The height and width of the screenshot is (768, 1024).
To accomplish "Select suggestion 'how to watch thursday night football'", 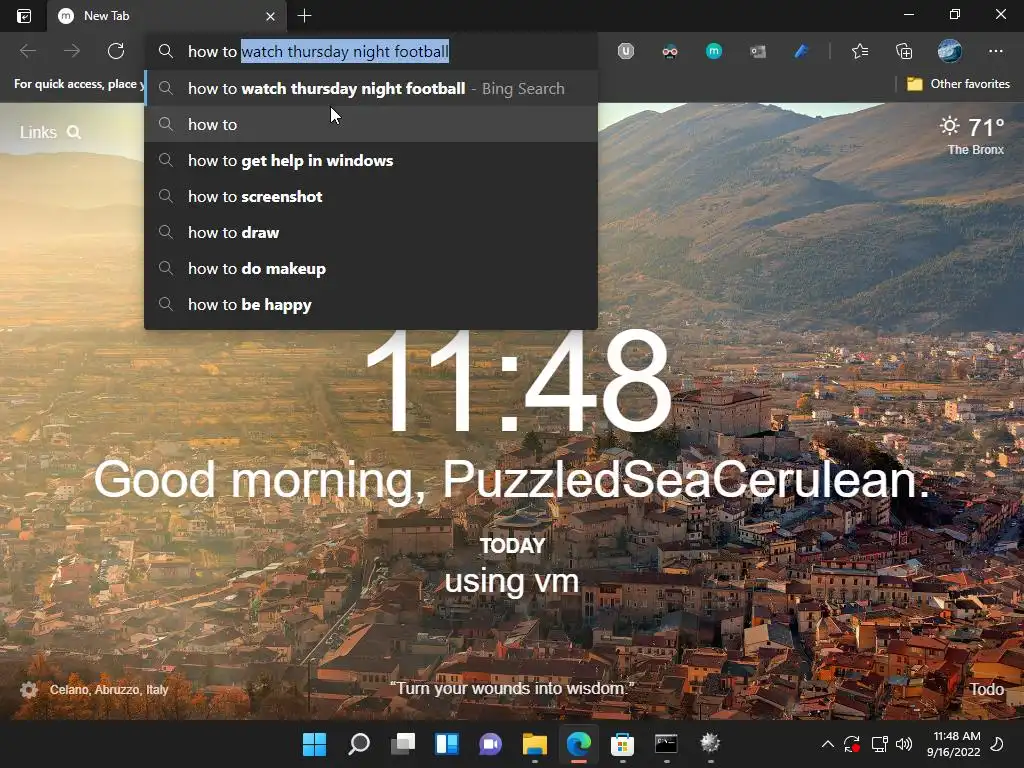I will coord(370,88).
